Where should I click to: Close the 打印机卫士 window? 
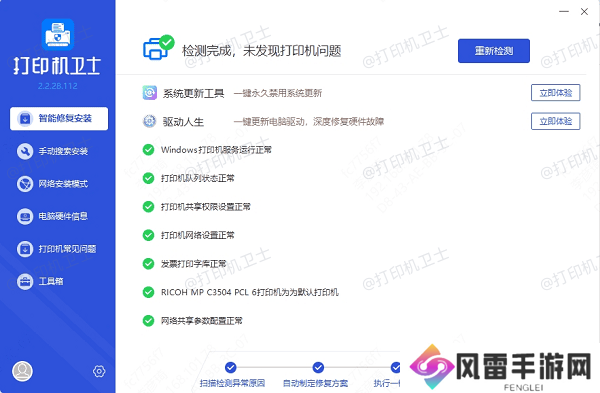(x=584, y=11)
